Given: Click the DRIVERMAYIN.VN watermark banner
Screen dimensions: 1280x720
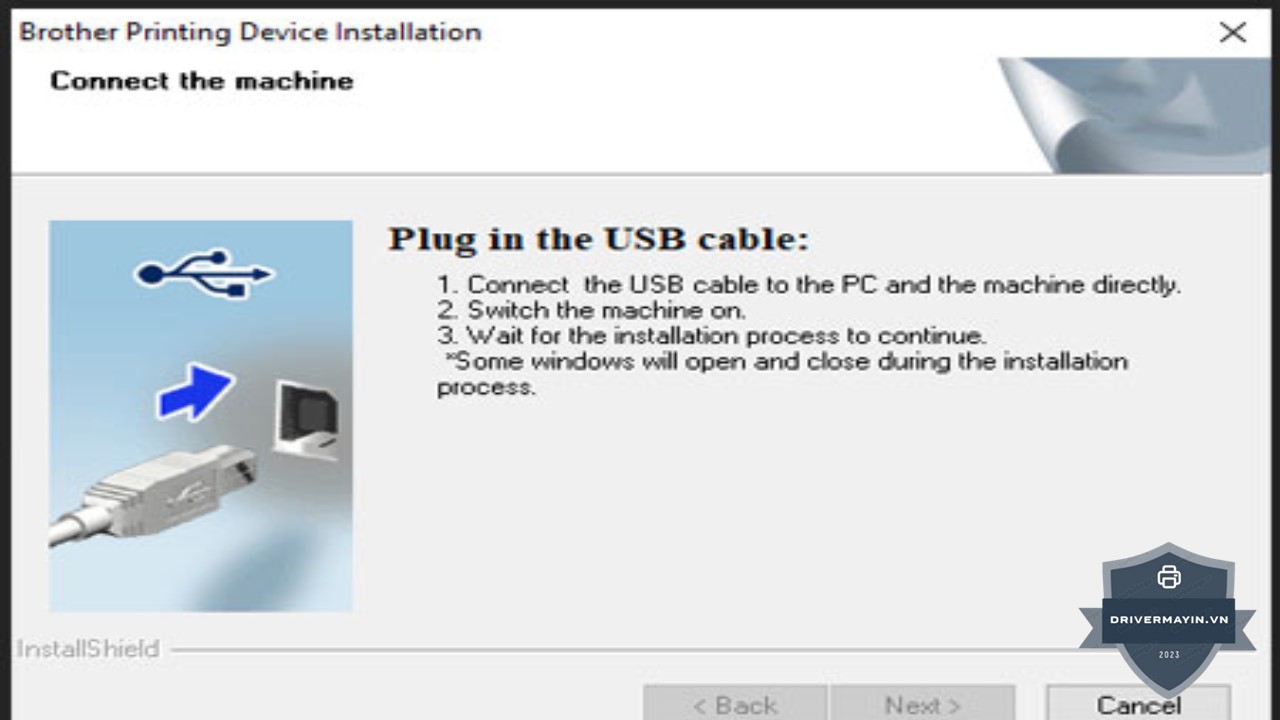Looking at the screenshot, I should point(1168,619).
